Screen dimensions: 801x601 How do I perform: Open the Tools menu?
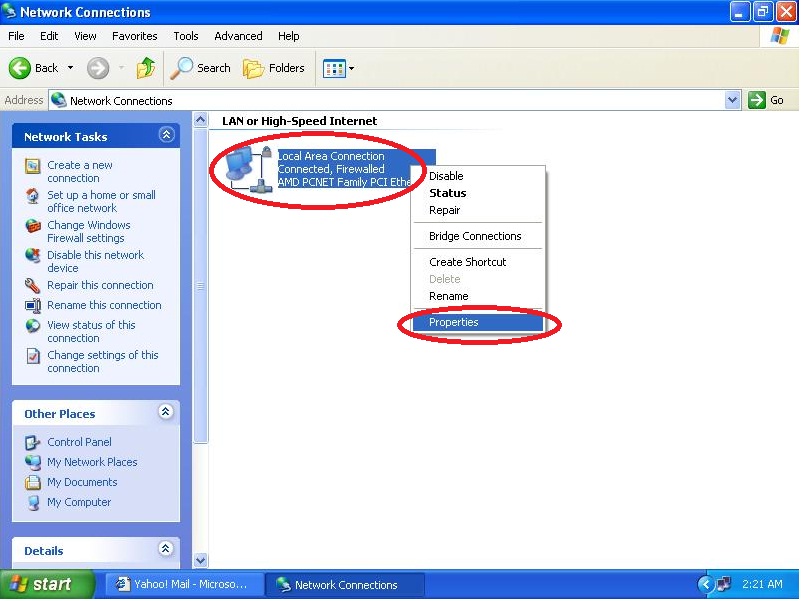pos(186,36)
